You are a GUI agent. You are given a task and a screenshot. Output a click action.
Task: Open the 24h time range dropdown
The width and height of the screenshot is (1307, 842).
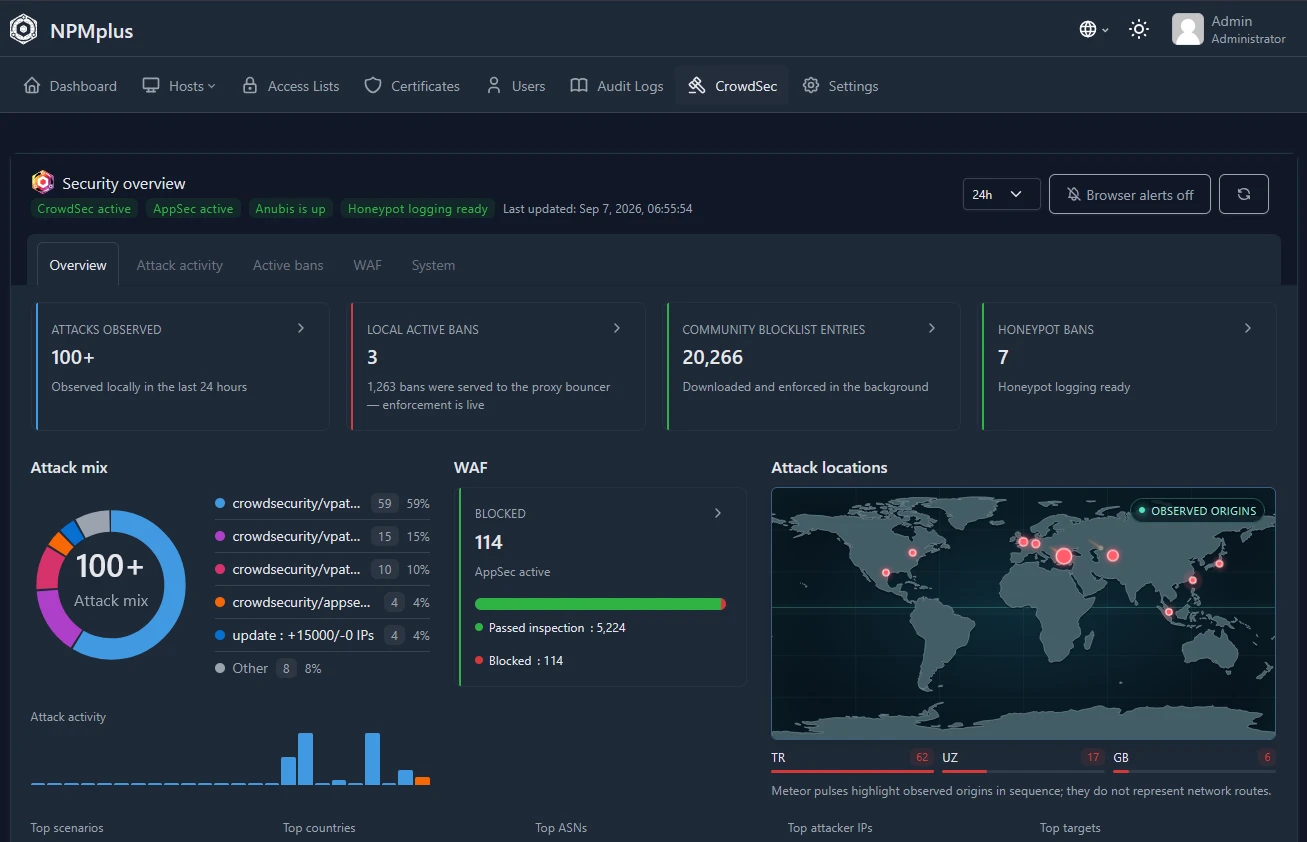click(1001, 194)
